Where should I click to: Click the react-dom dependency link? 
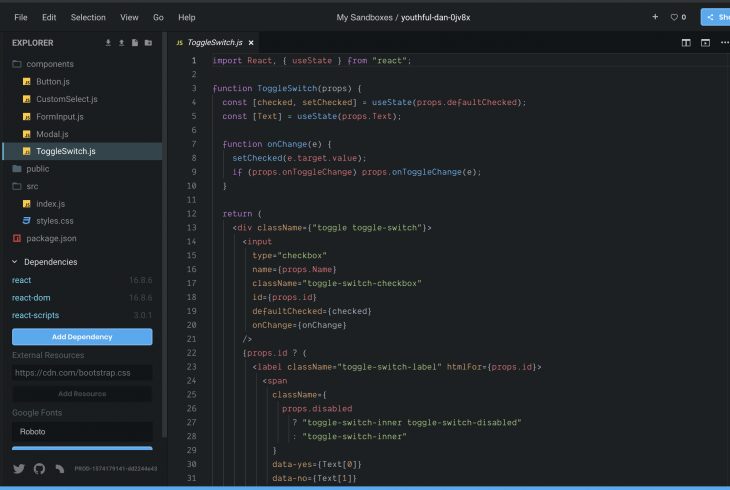click(31, 298)
